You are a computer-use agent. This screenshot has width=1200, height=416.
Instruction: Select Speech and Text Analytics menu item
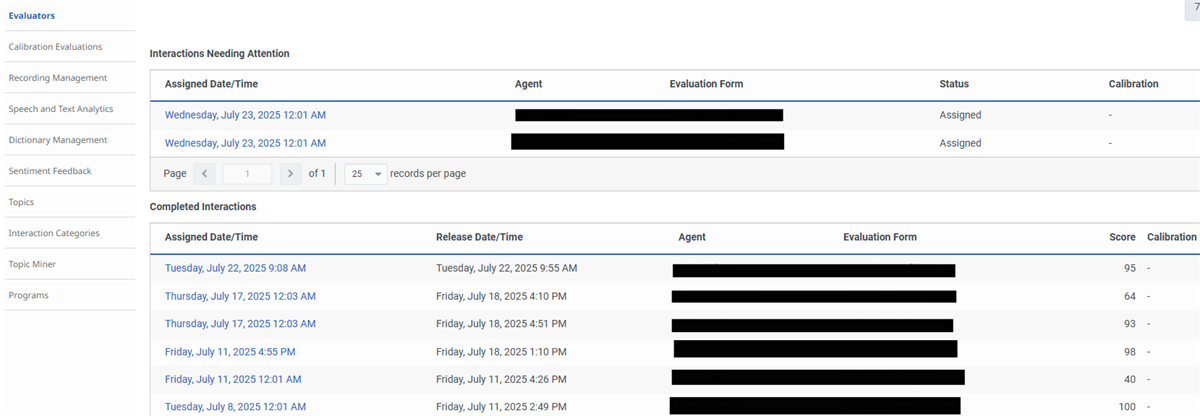tap(60, 108)
